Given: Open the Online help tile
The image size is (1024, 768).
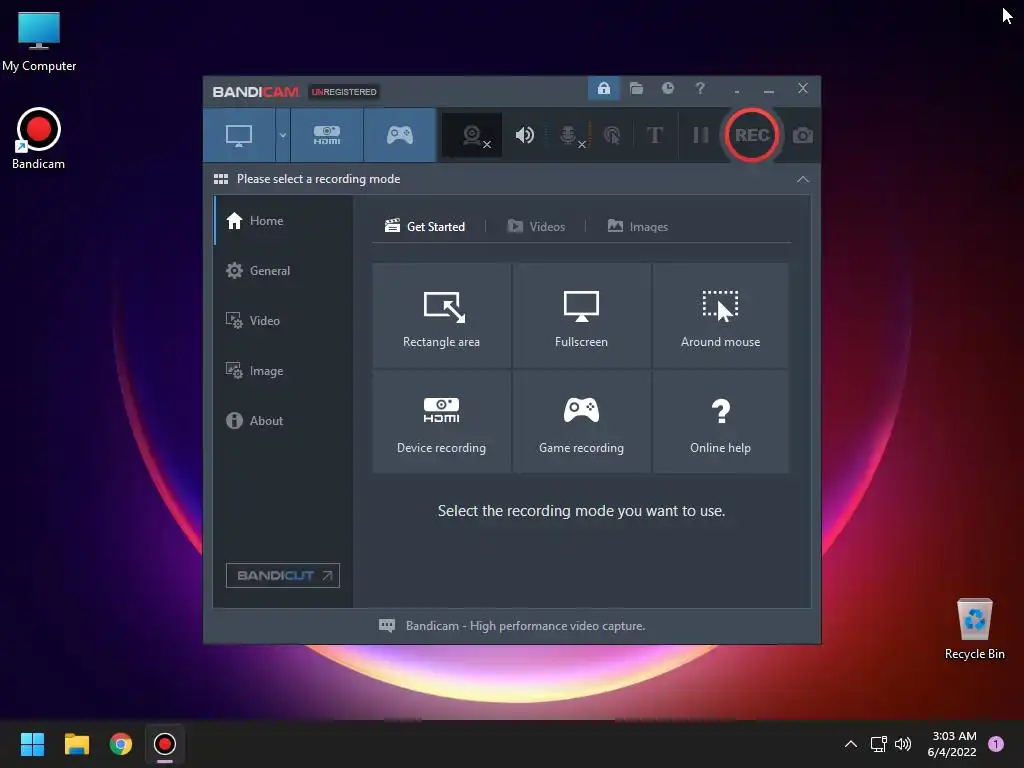Looking at the screenshot, I should pos(720,421).
